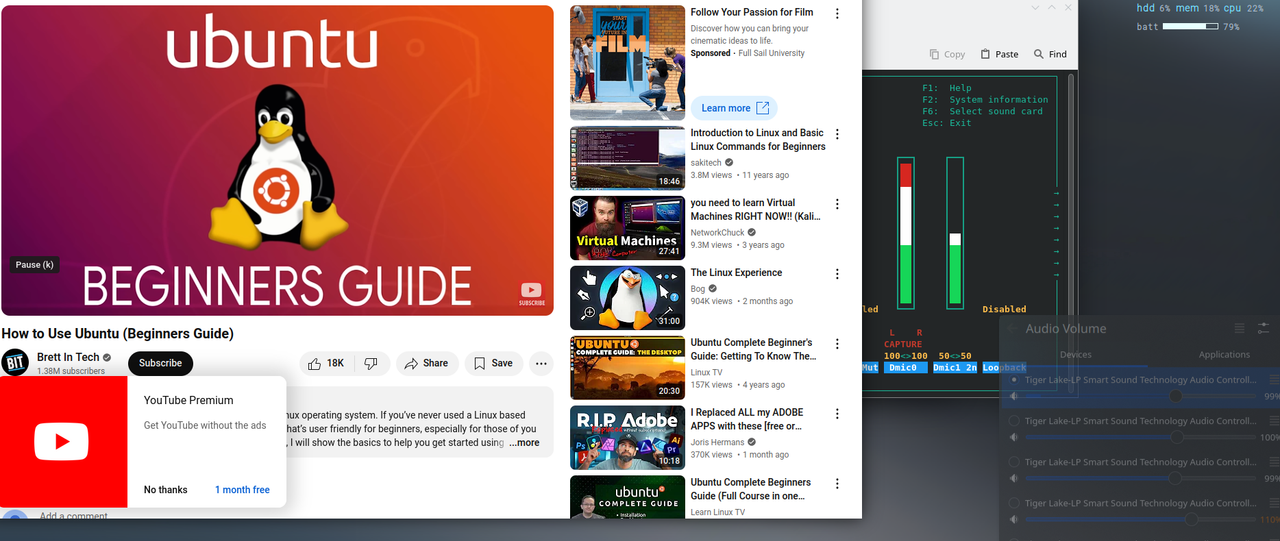Open the Linux TV channel under Ubuntu Complete Beginner's Guide
This screenshot has height=541, width=1280.
pos(706,372)
